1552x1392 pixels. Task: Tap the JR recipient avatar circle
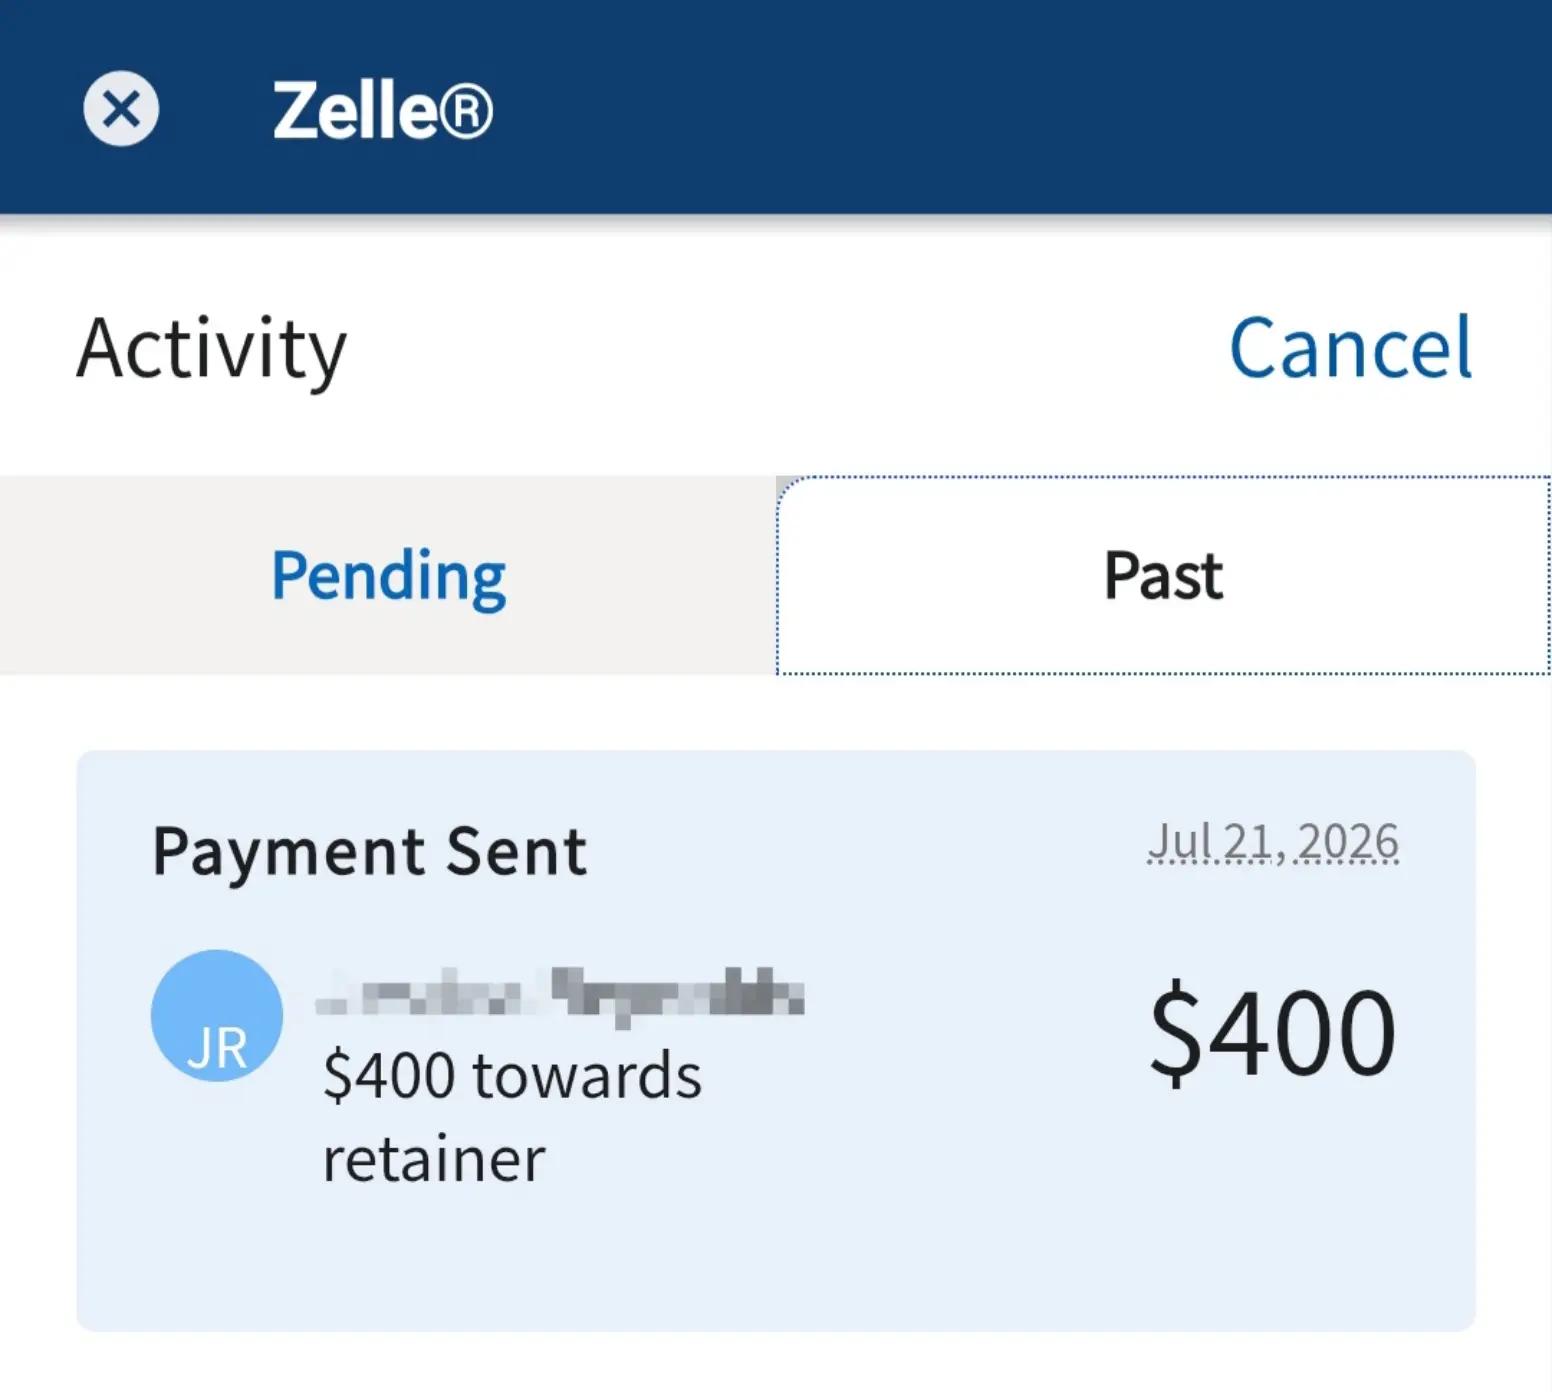point(217,1015)
